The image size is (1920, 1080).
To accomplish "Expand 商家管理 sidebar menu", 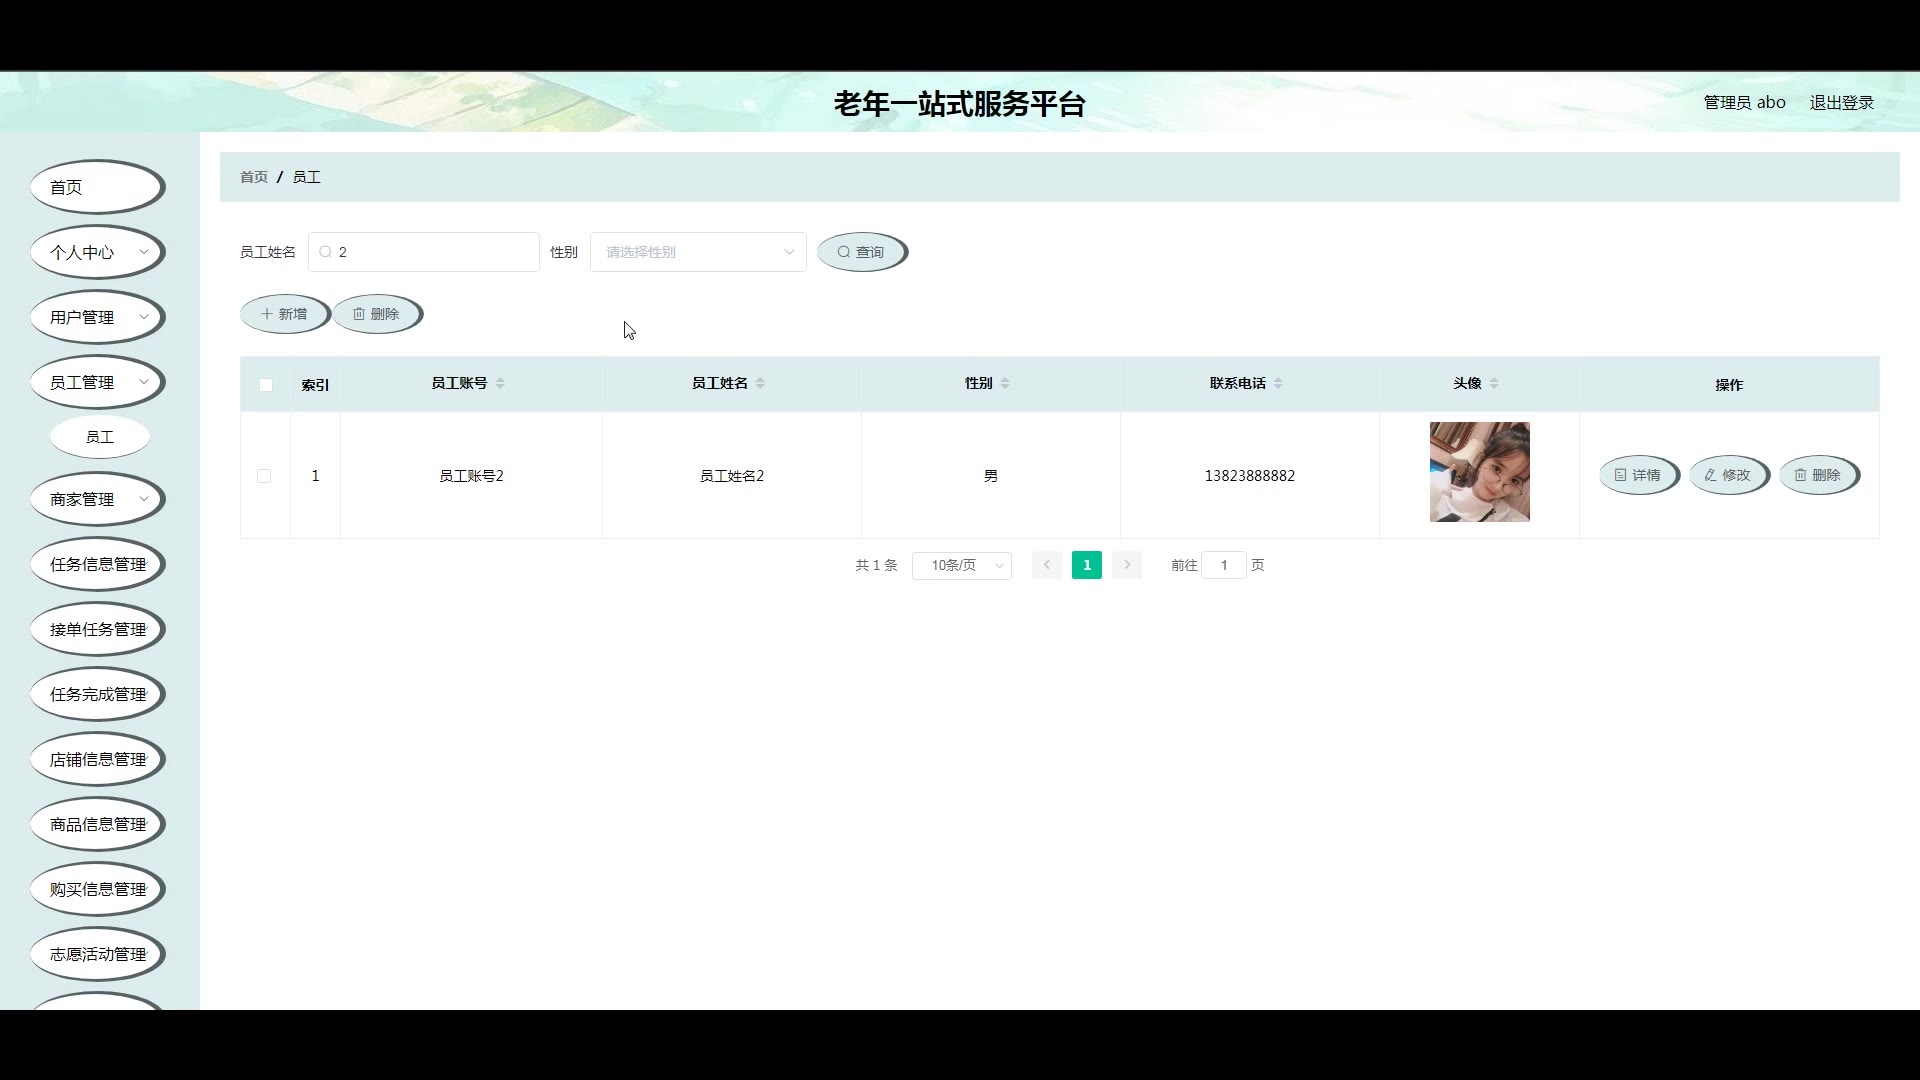I will [97, 499].
